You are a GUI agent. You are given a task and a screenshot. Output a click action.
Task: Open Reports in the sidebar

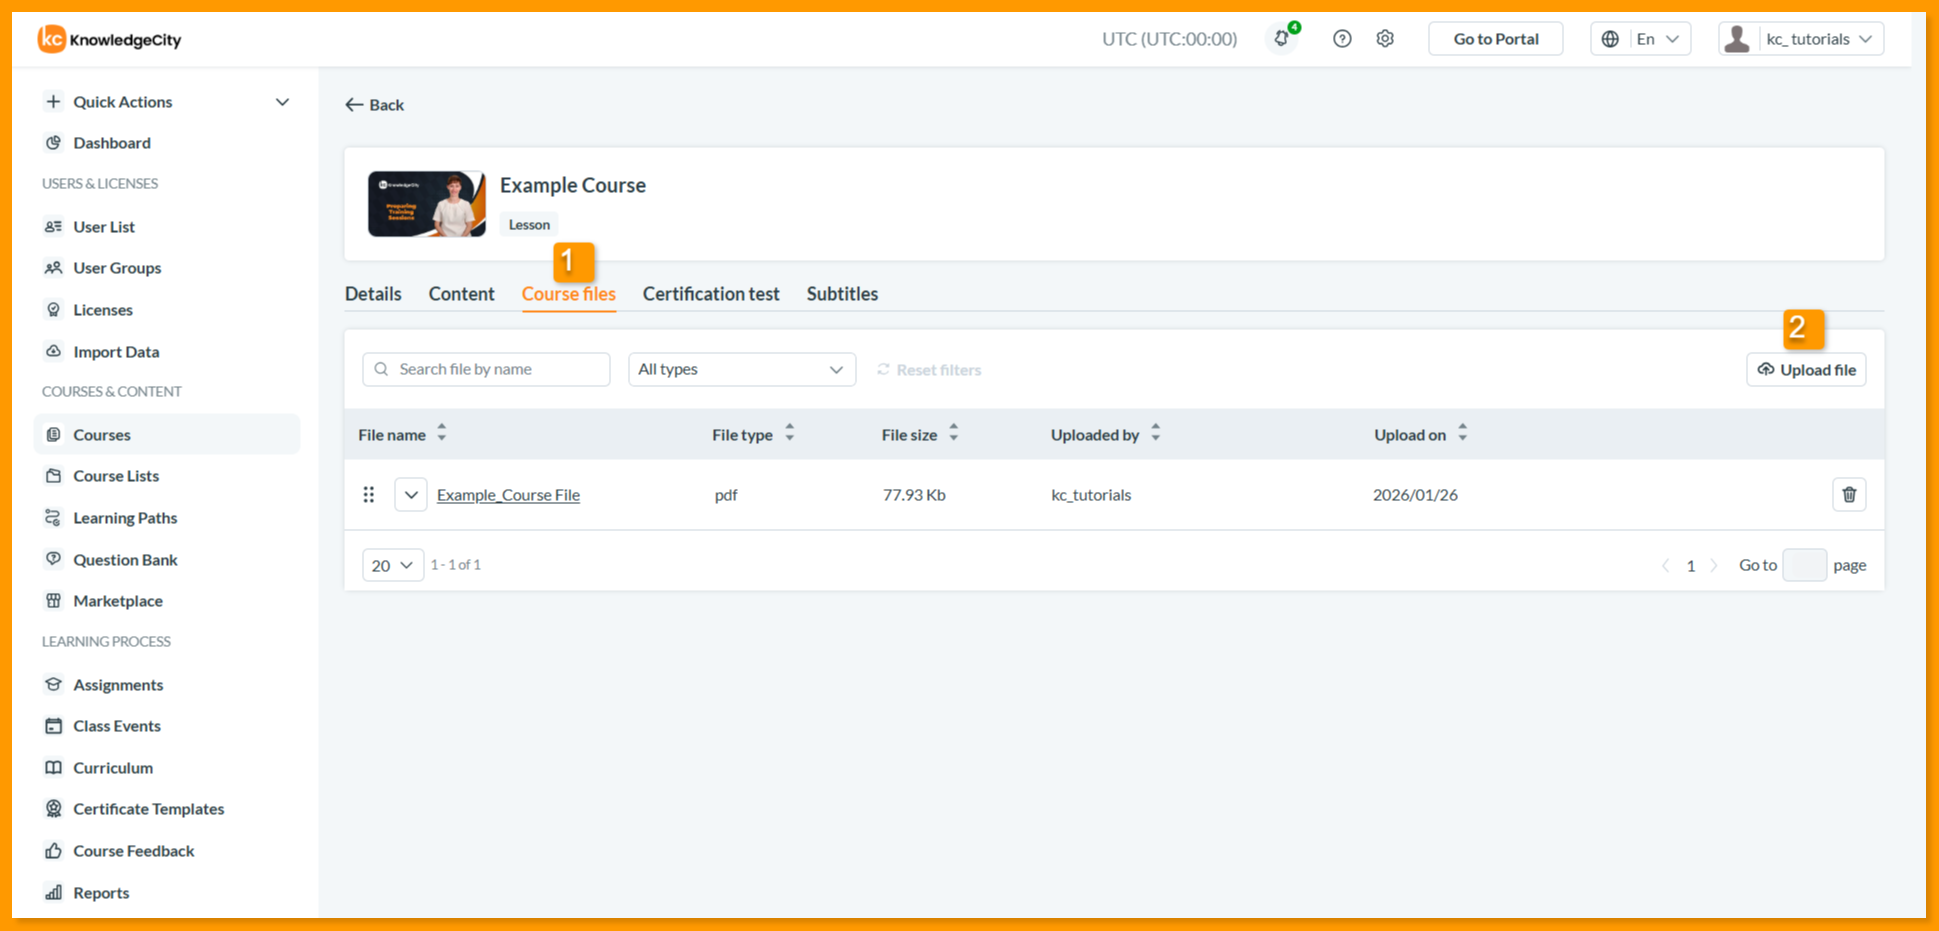pos(101,893)
